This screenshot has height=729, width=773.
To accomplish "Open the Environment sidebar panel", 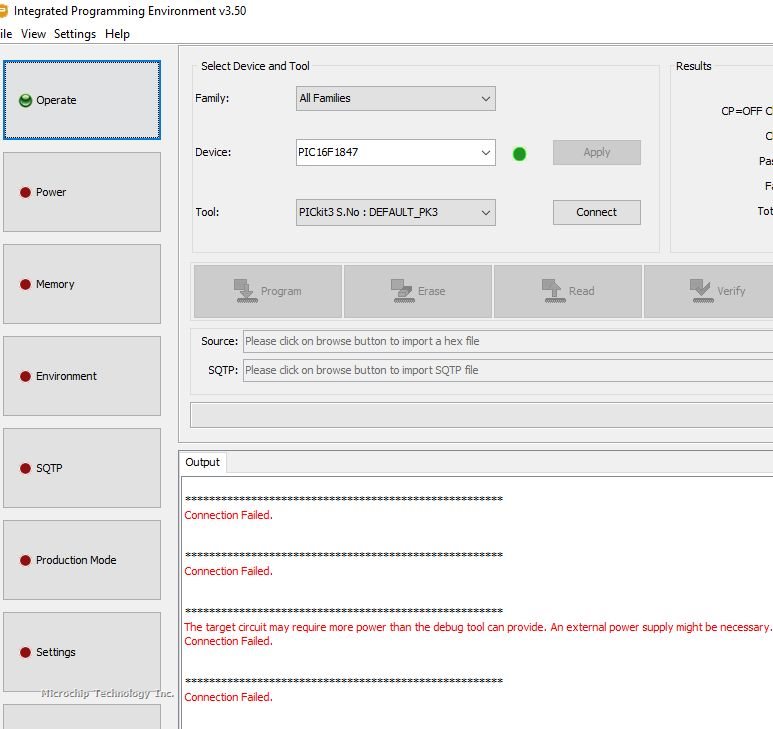I will coord(81,376).
